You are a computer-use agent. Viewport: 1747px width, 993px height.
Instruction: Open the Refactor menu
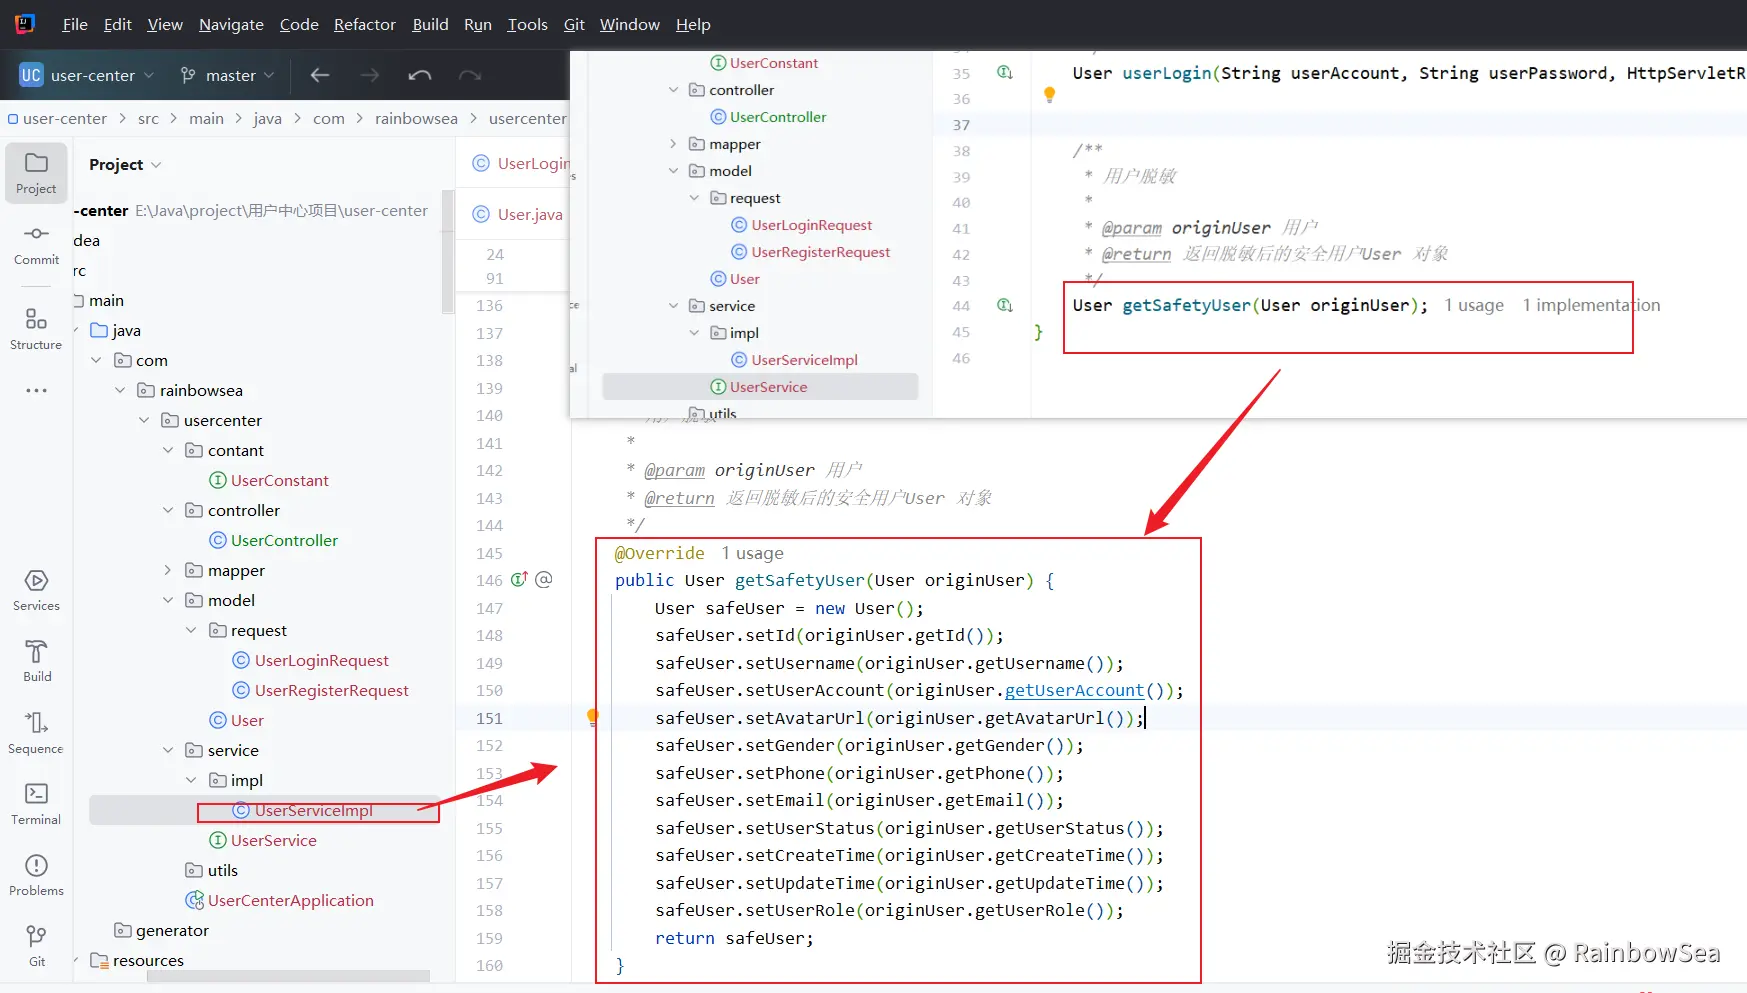[364, 24]
